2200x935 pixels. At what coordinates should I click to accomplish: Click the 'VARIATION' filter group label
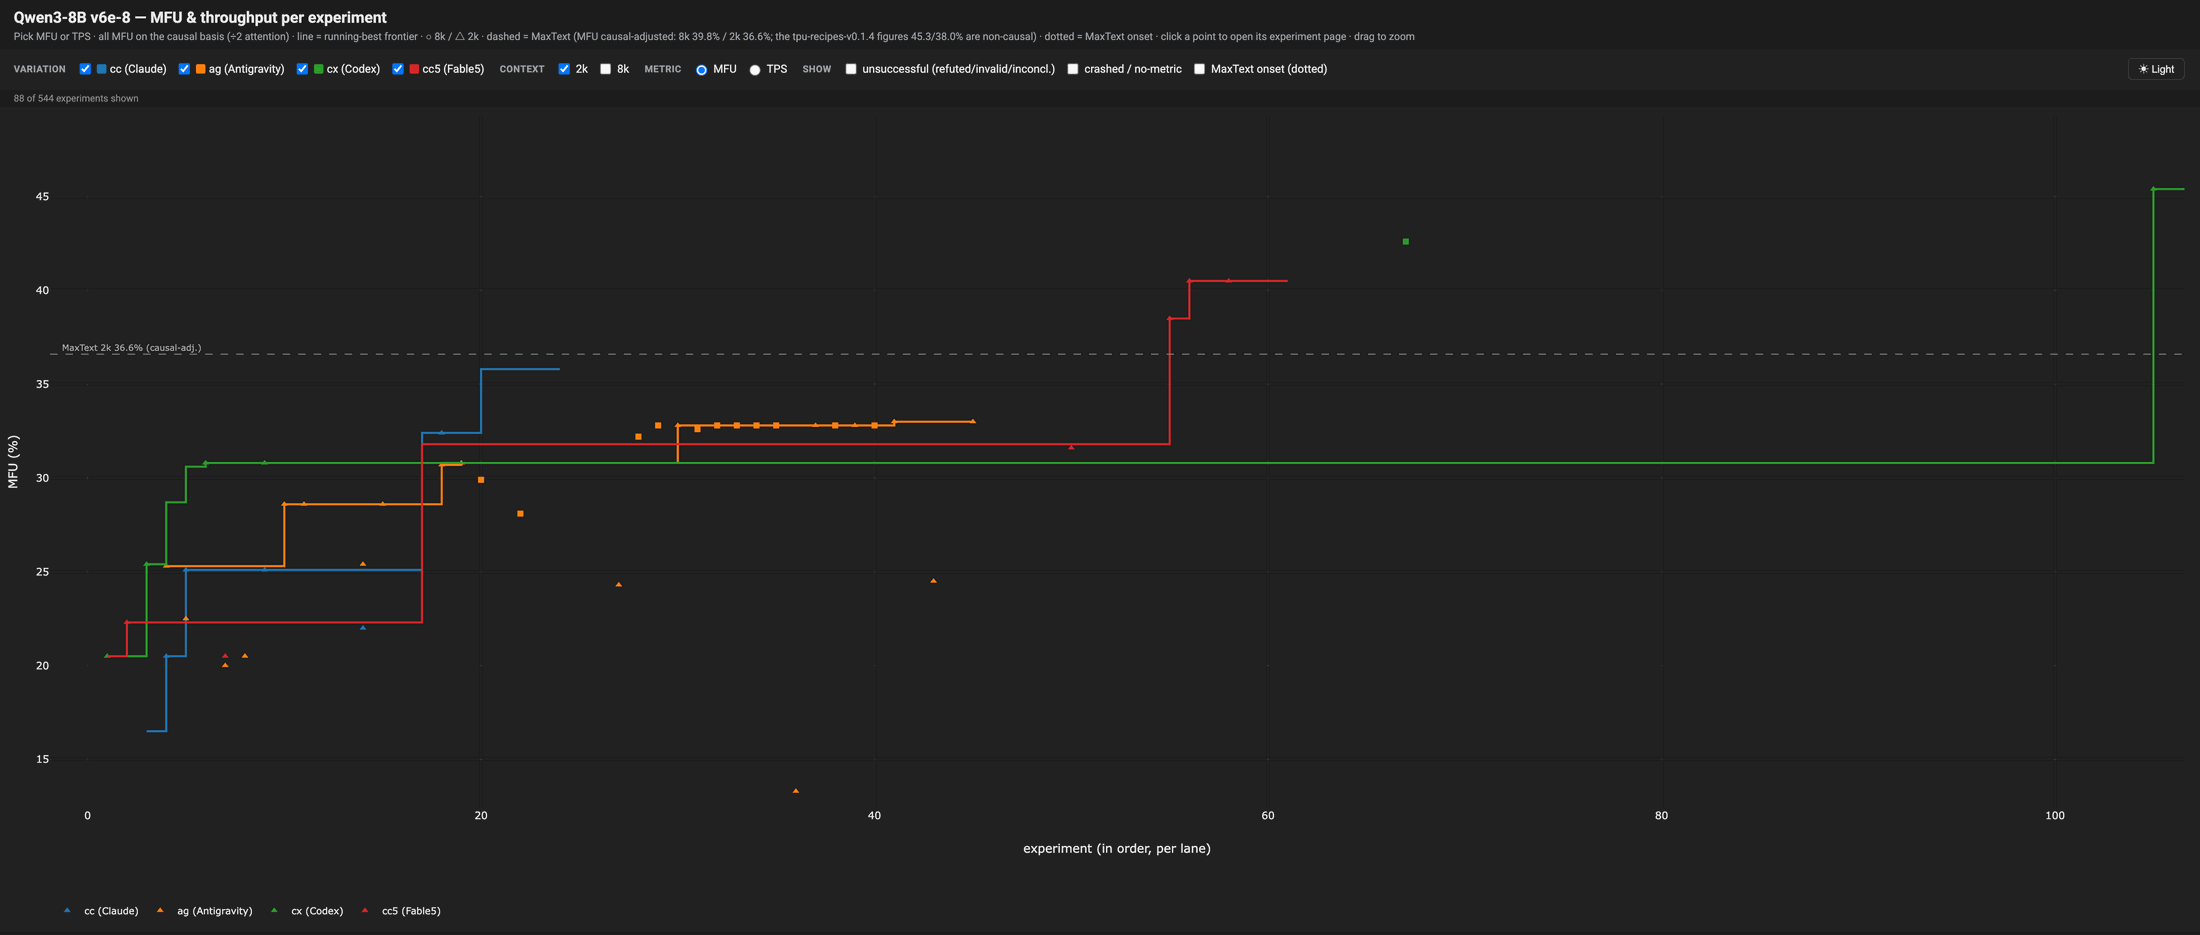(39, 69)
